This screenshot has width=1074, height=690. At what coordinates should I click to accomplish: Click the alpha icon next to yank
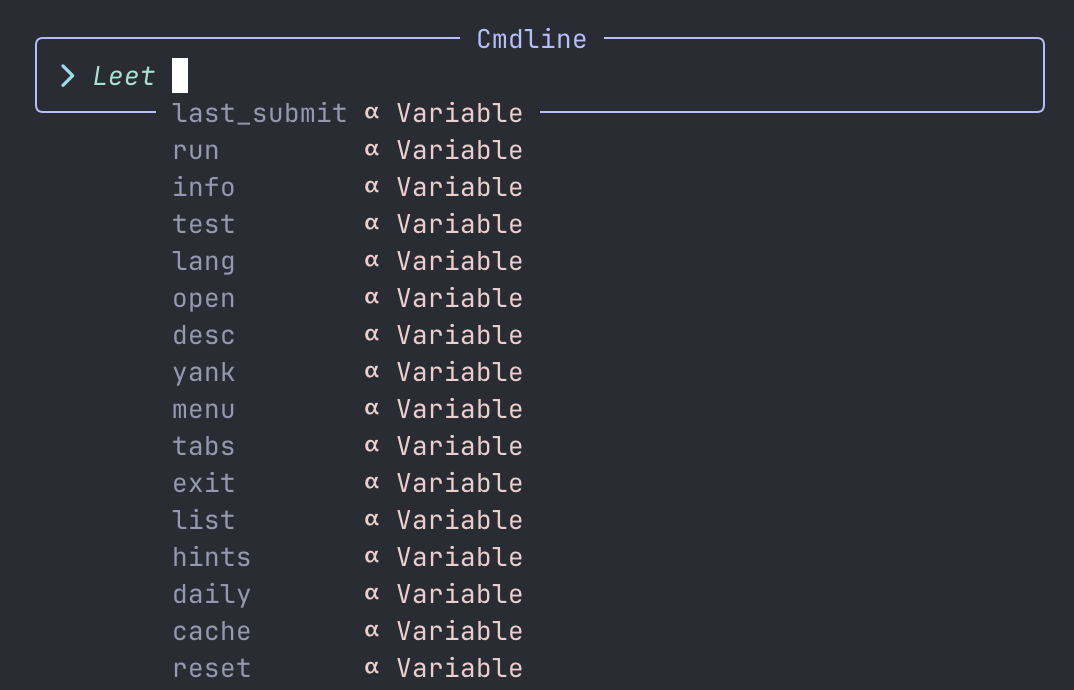pyautogui.click(x=372, y=371)
